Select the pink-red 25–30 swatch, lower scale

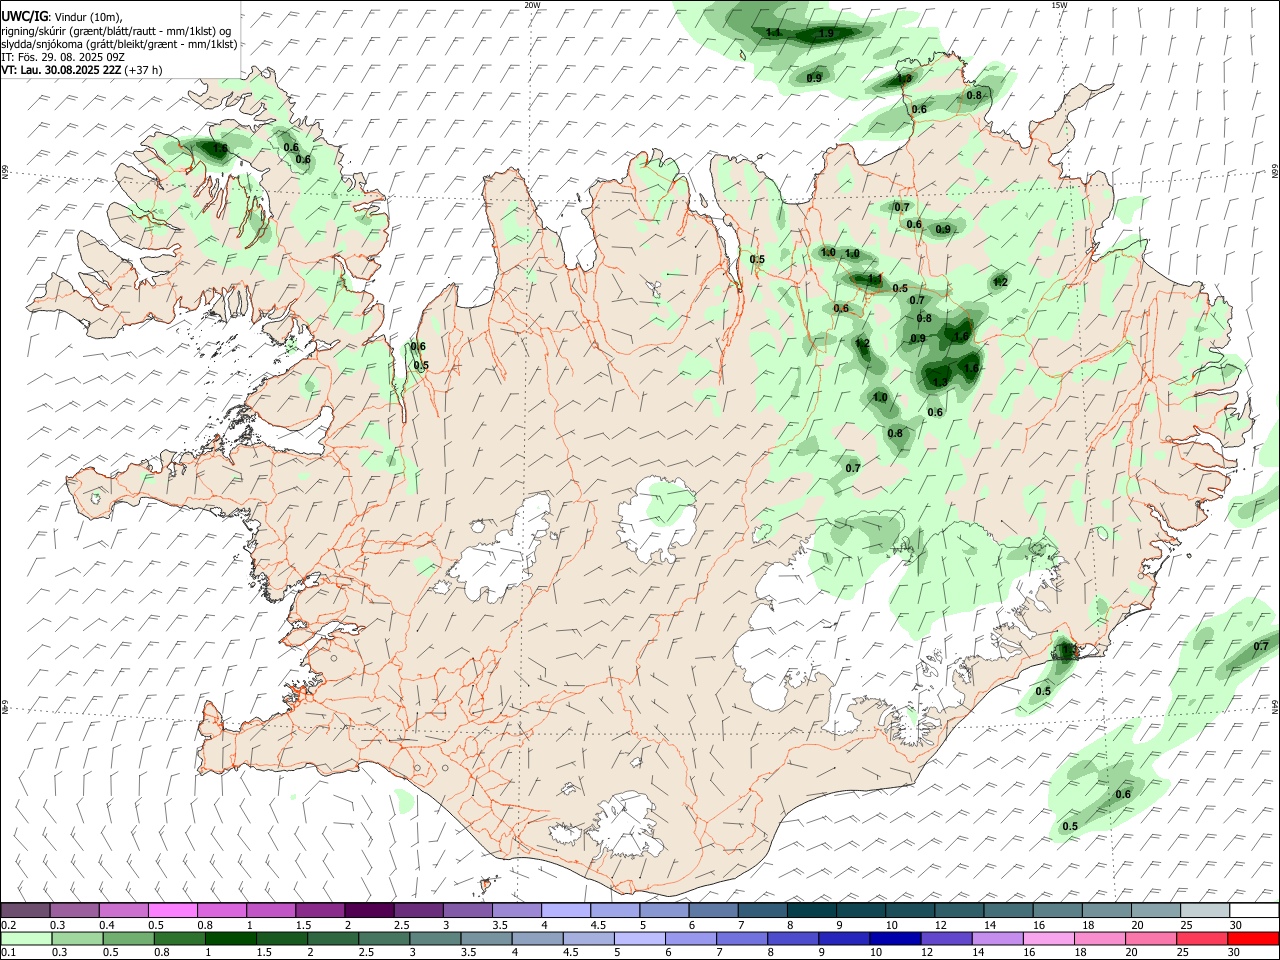1202,939
